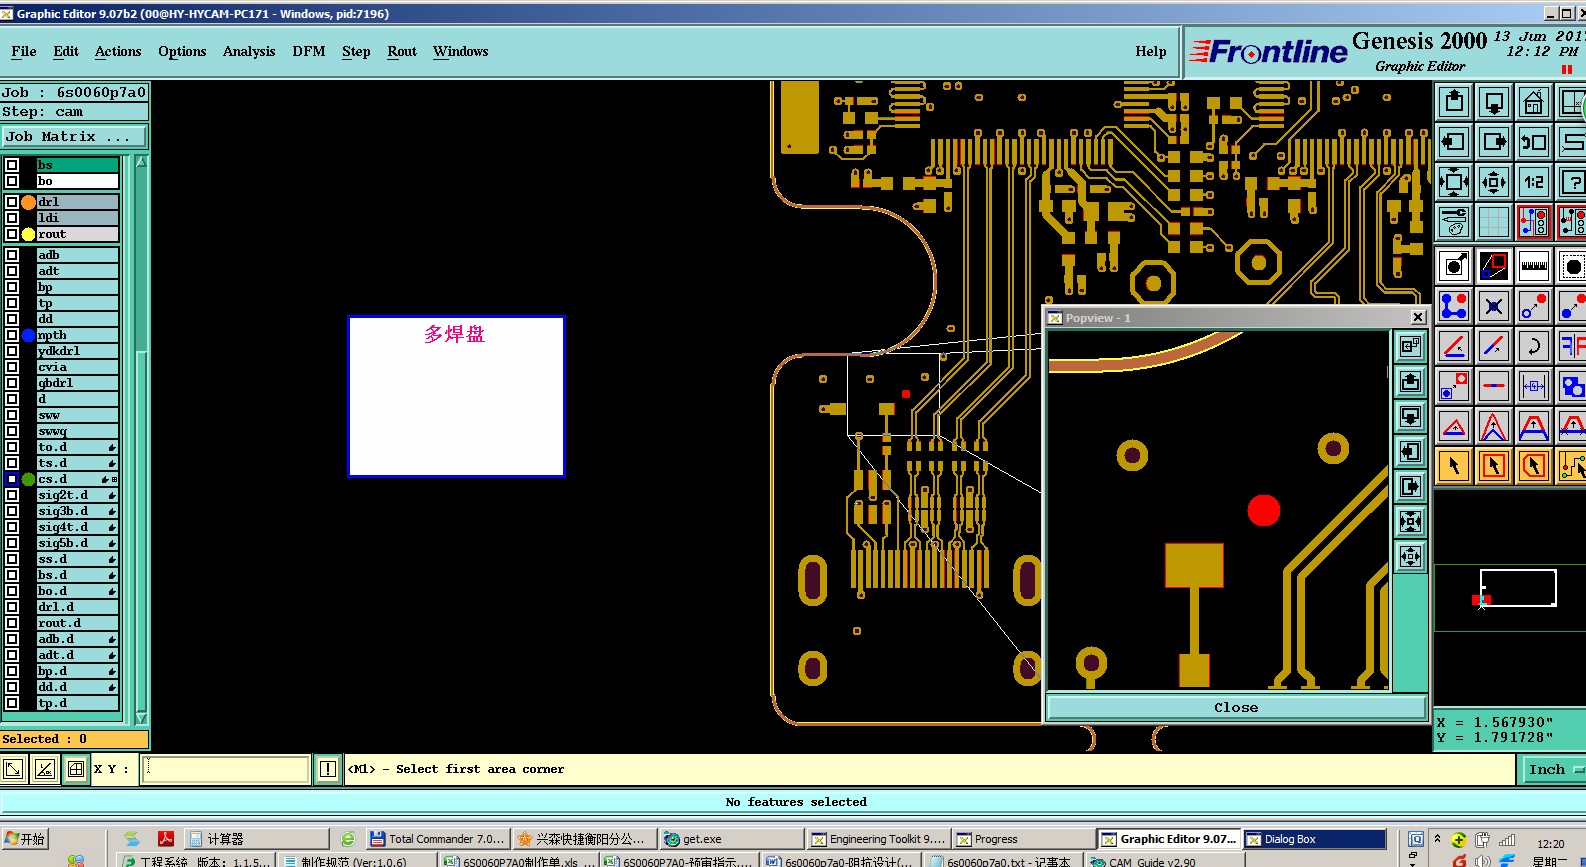
Task: Open the DFM menu
Action: click(309, 52)
